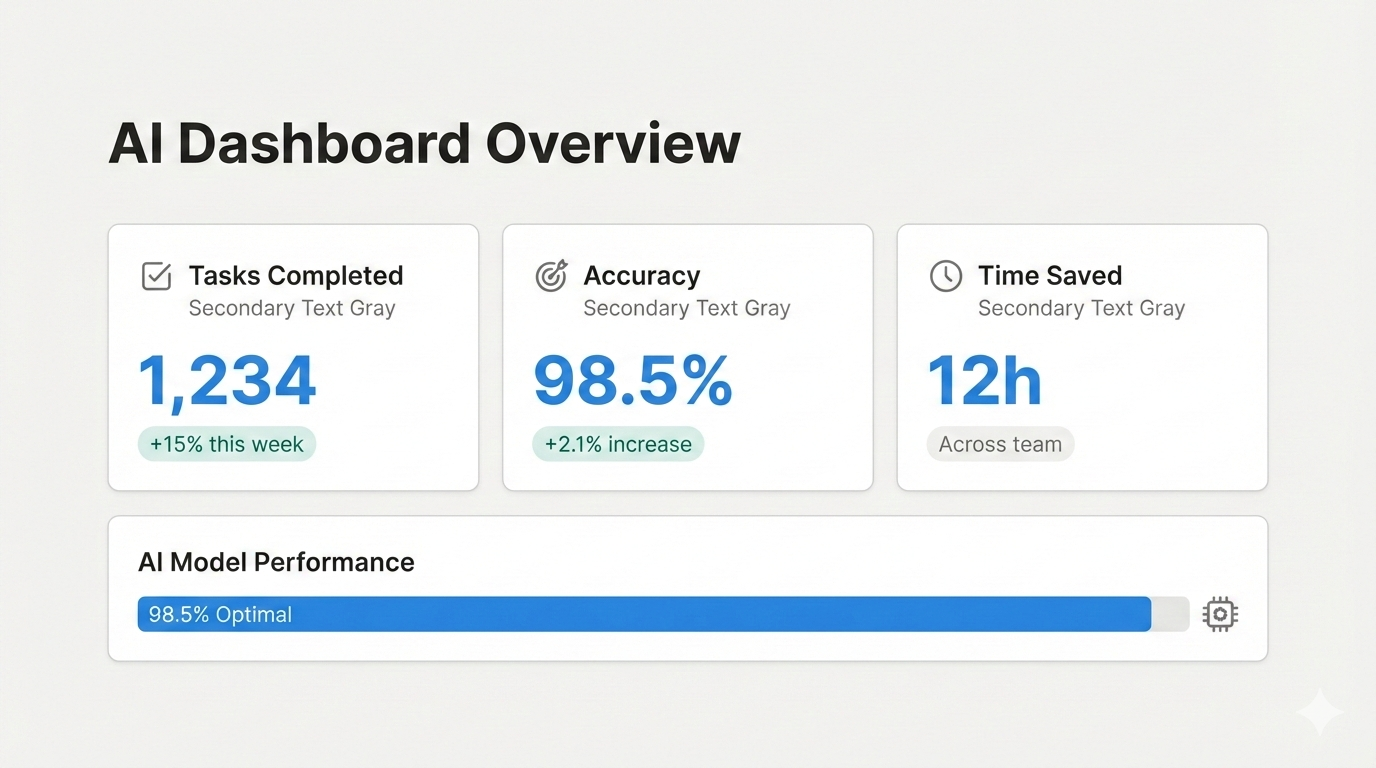Click the AI chip processor icon
The image size is (1376, 768).
(1220, 614)
